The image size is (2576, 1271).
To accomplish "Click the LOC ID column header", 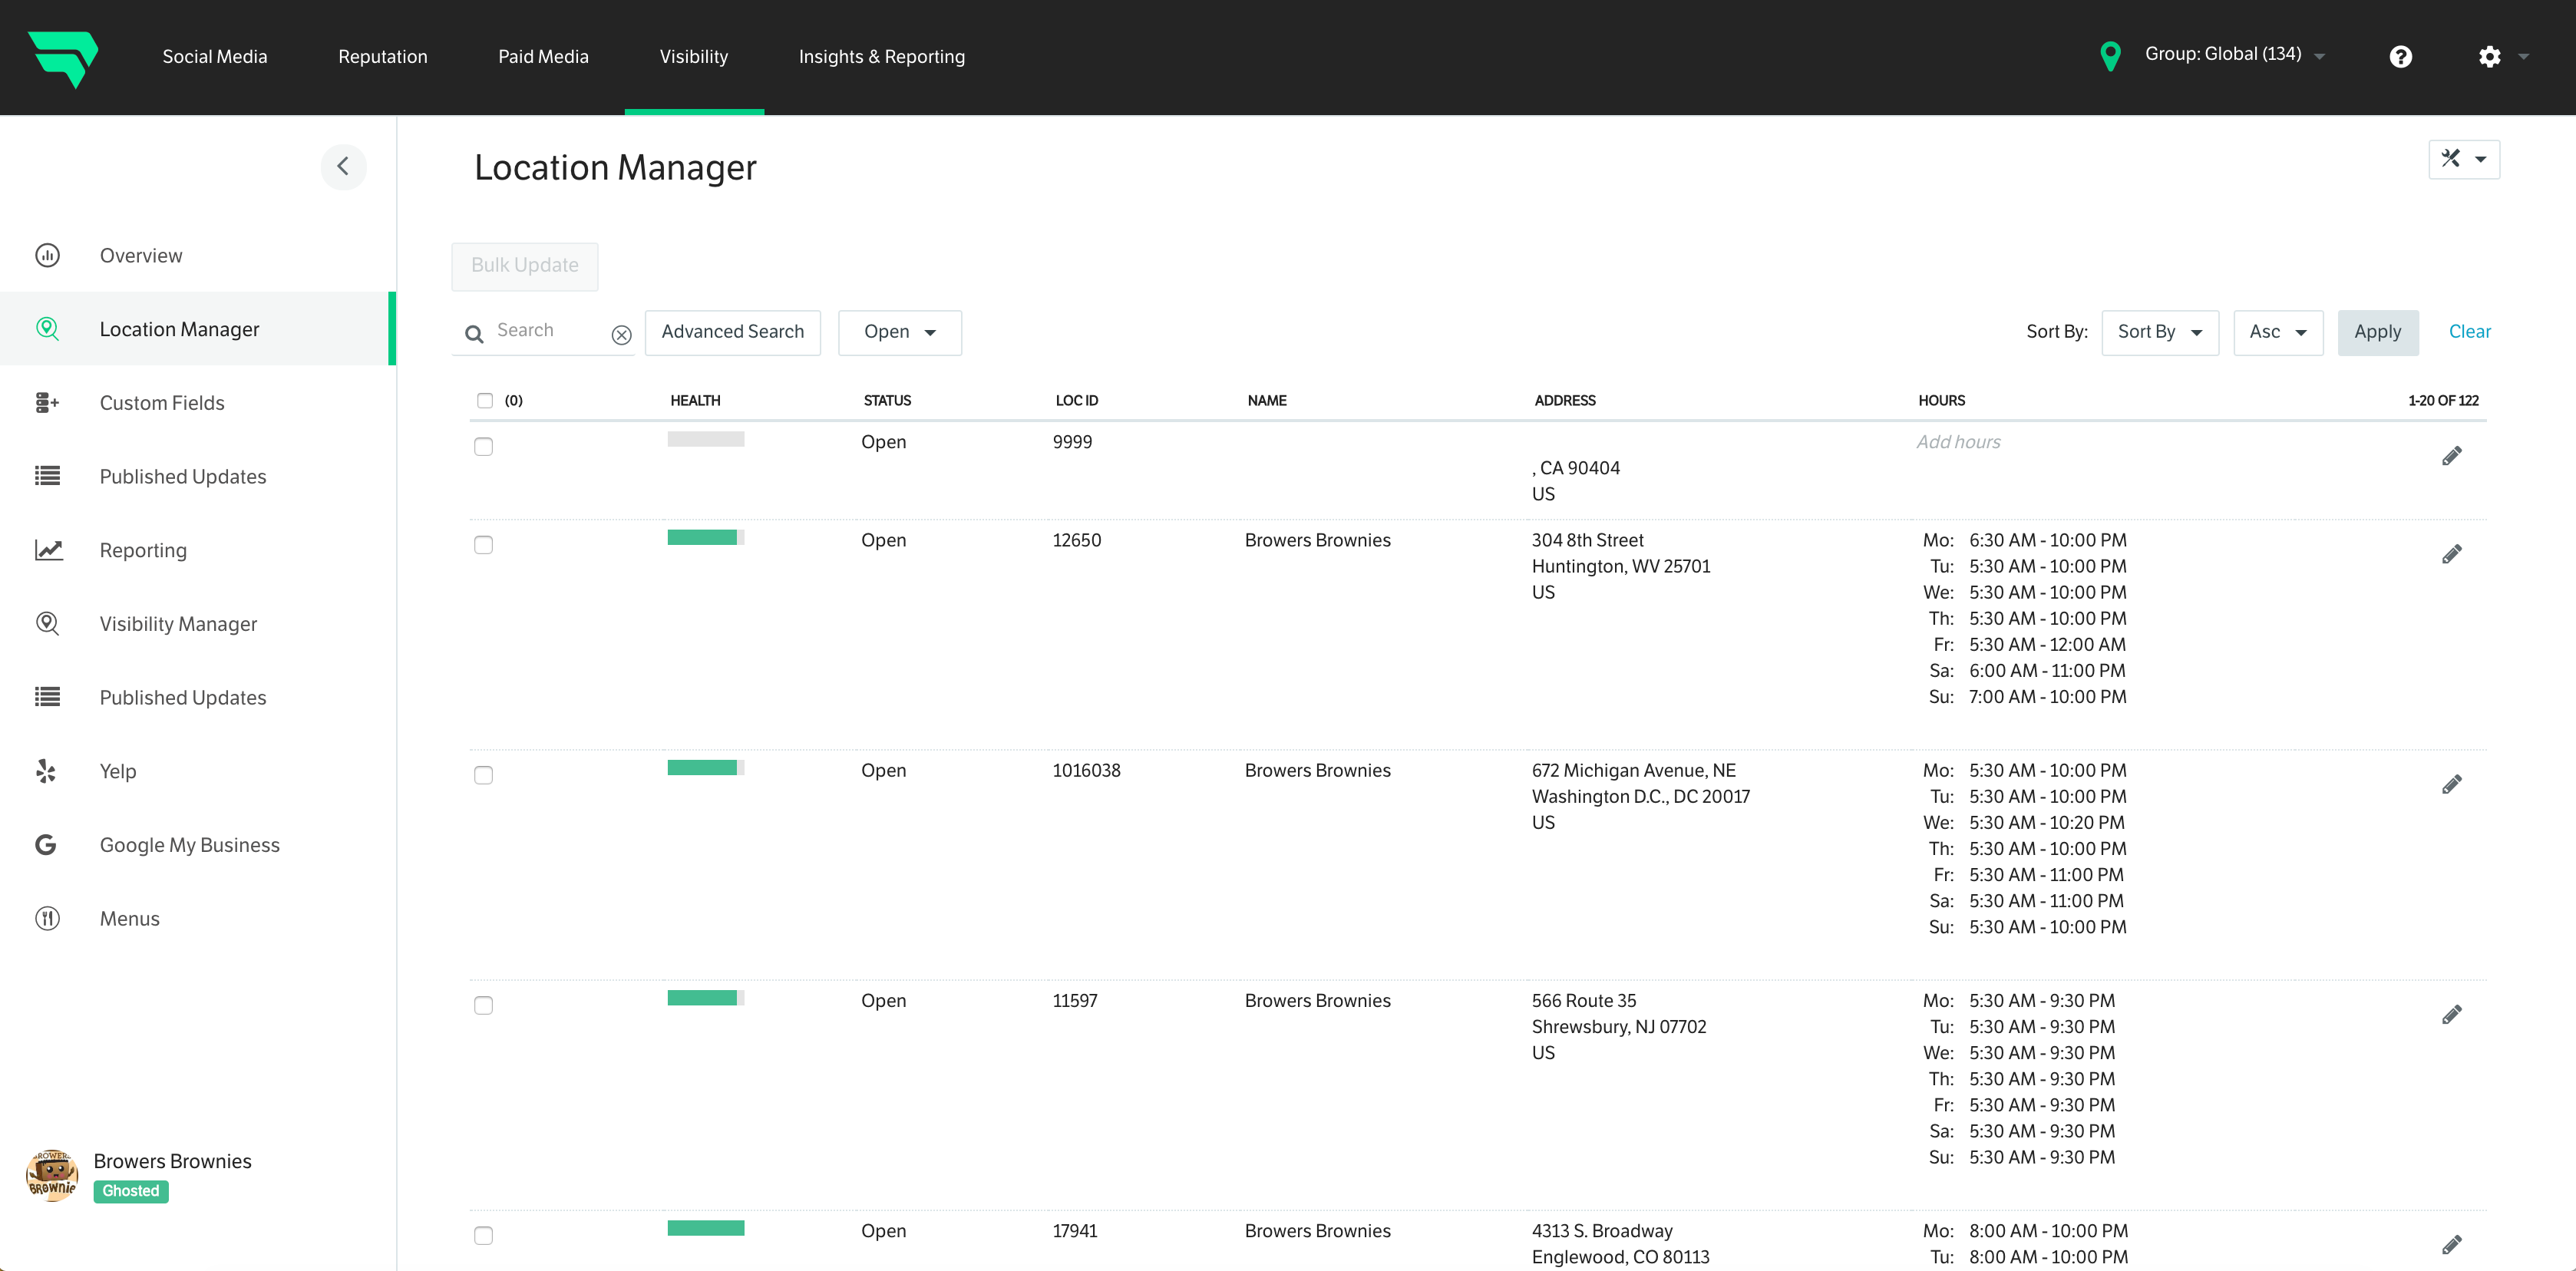I will [1077, 400].
